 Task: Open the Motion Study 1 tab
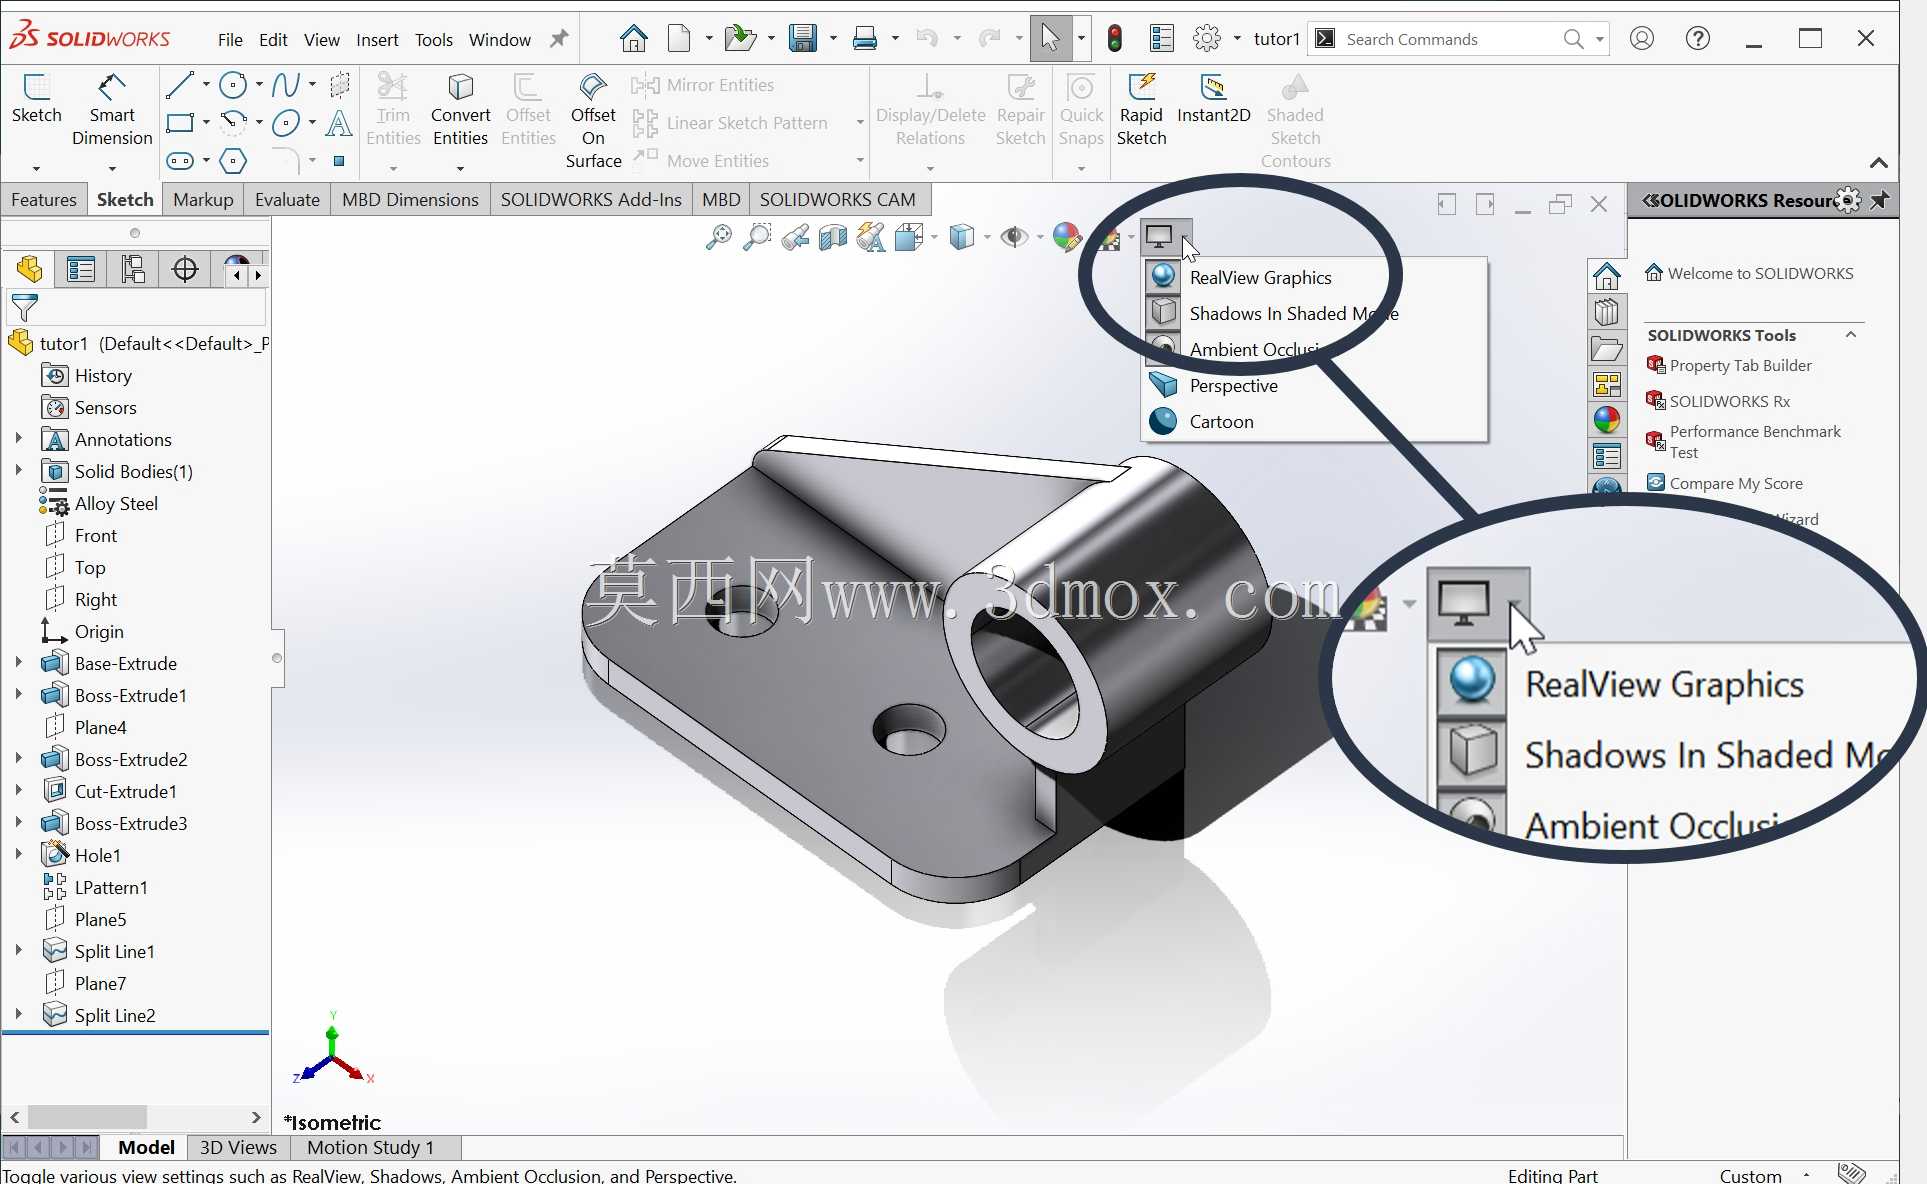tap(371, 1147)
